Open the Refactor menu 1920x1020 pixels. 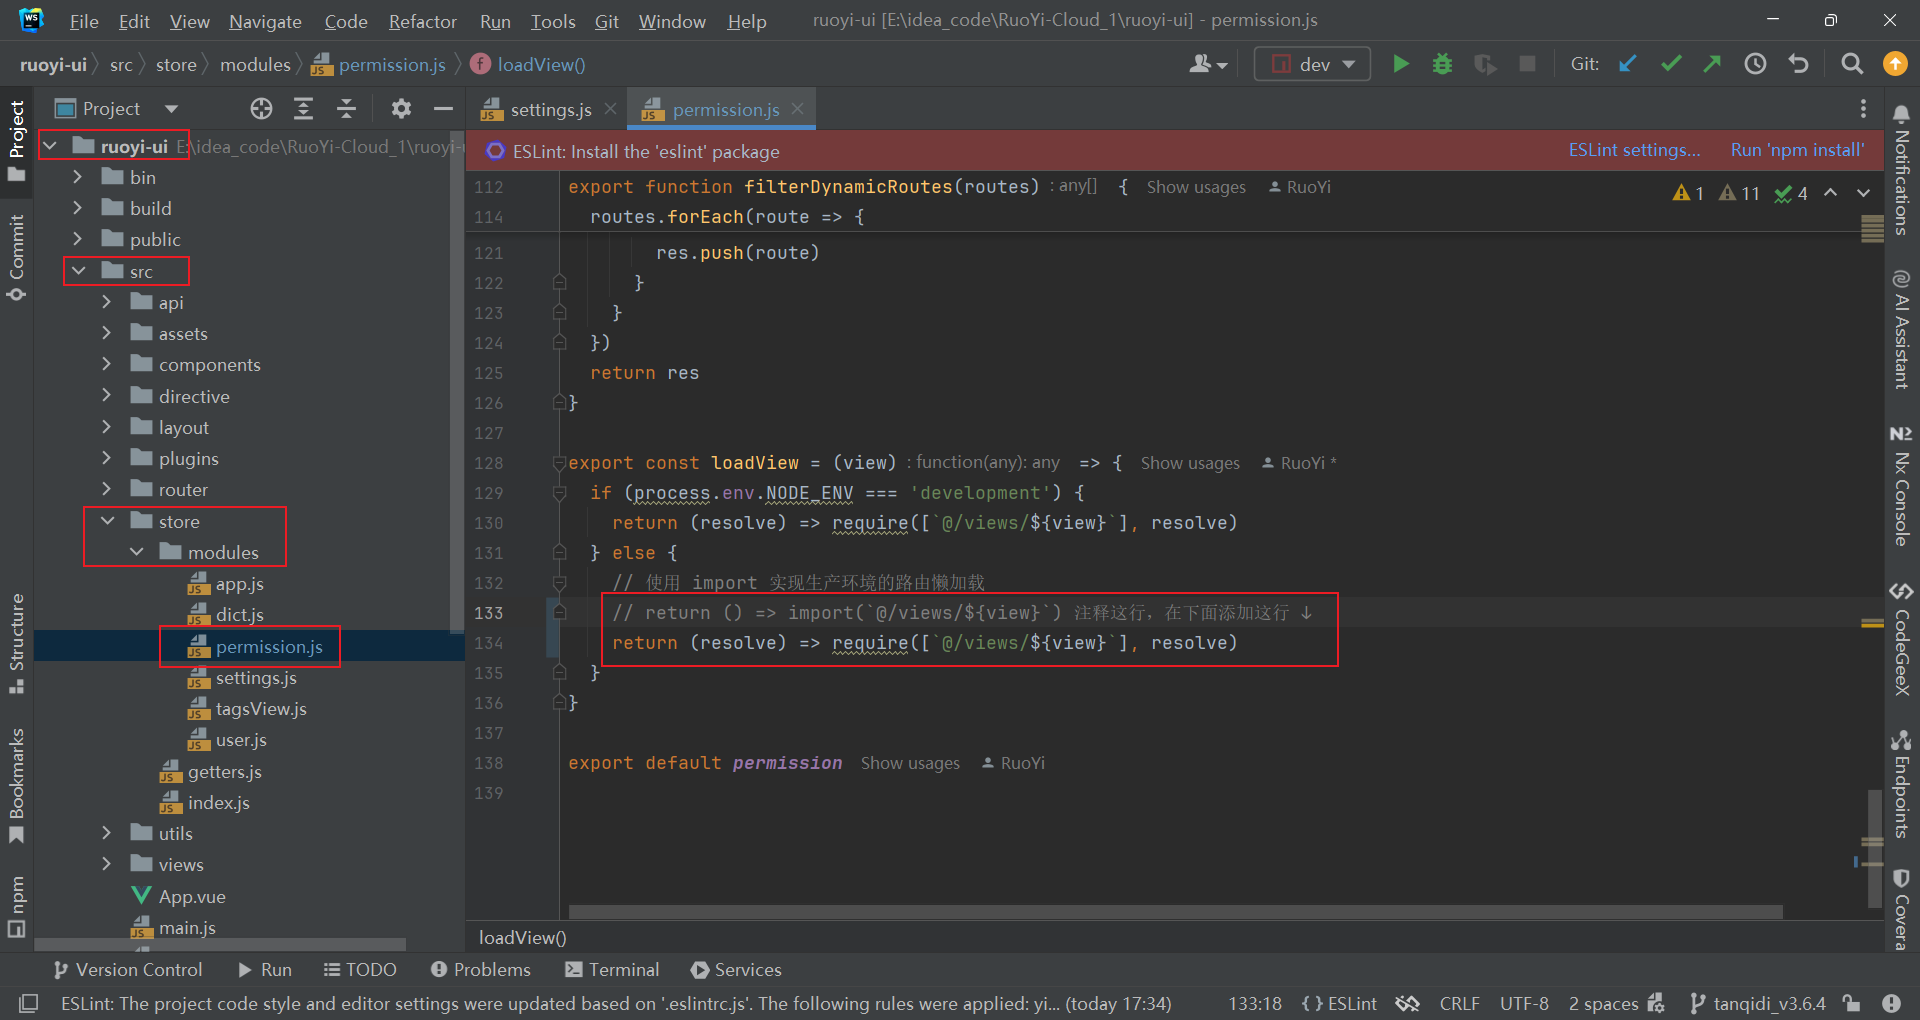[x=423, y=21]
